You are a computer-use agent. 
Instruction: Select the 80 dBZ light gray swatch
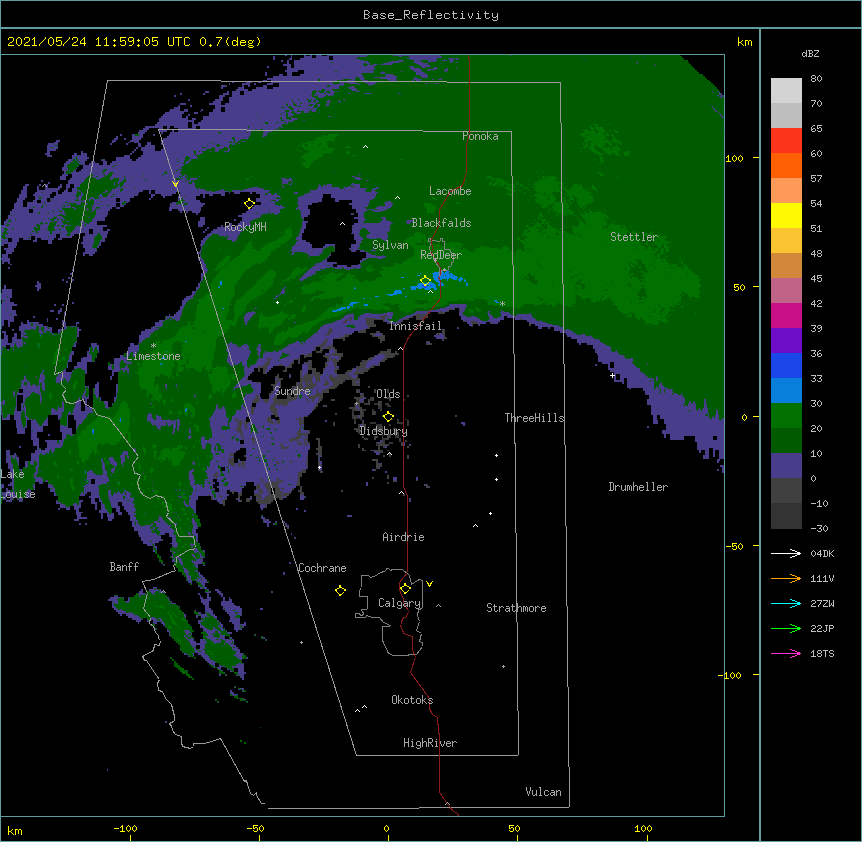click(x=786, y=91)
